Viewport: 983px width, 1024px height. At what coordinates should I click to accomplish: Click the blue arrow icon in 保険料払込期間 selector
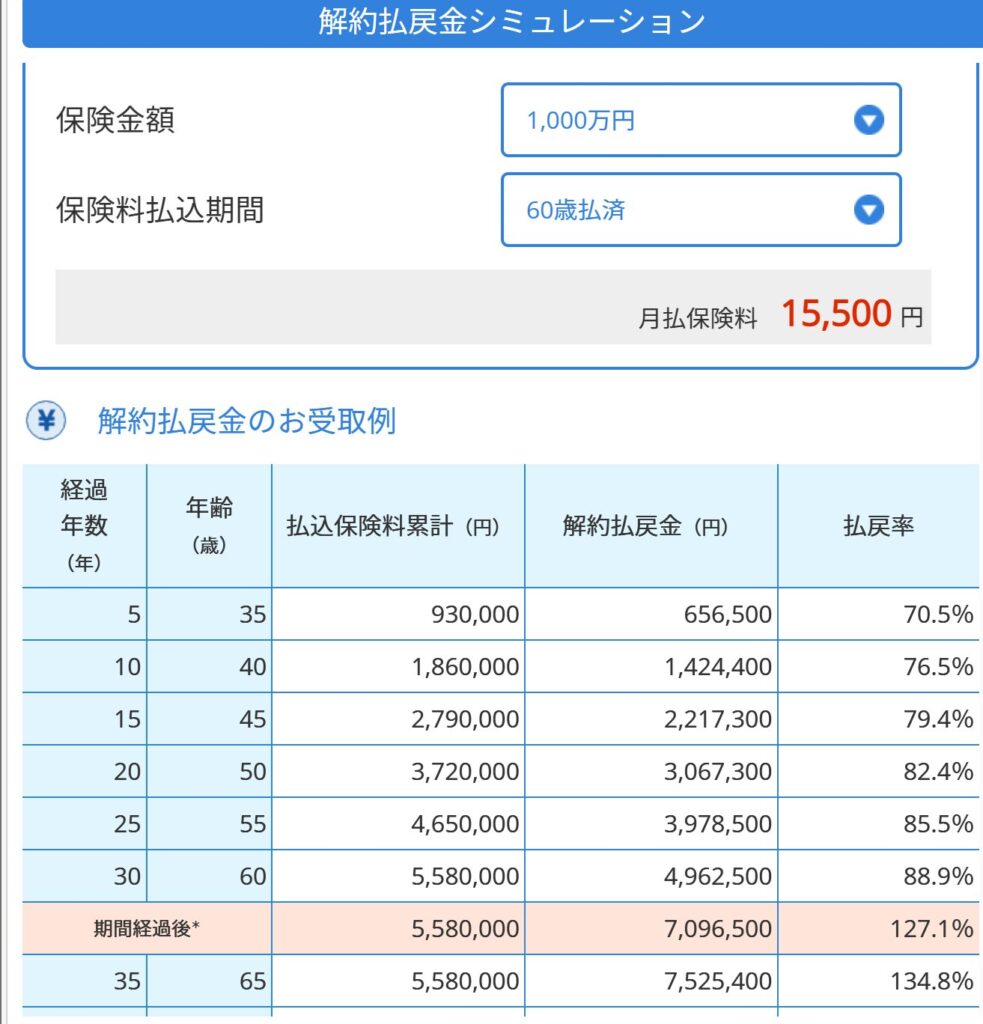click(x=868, y=210)
